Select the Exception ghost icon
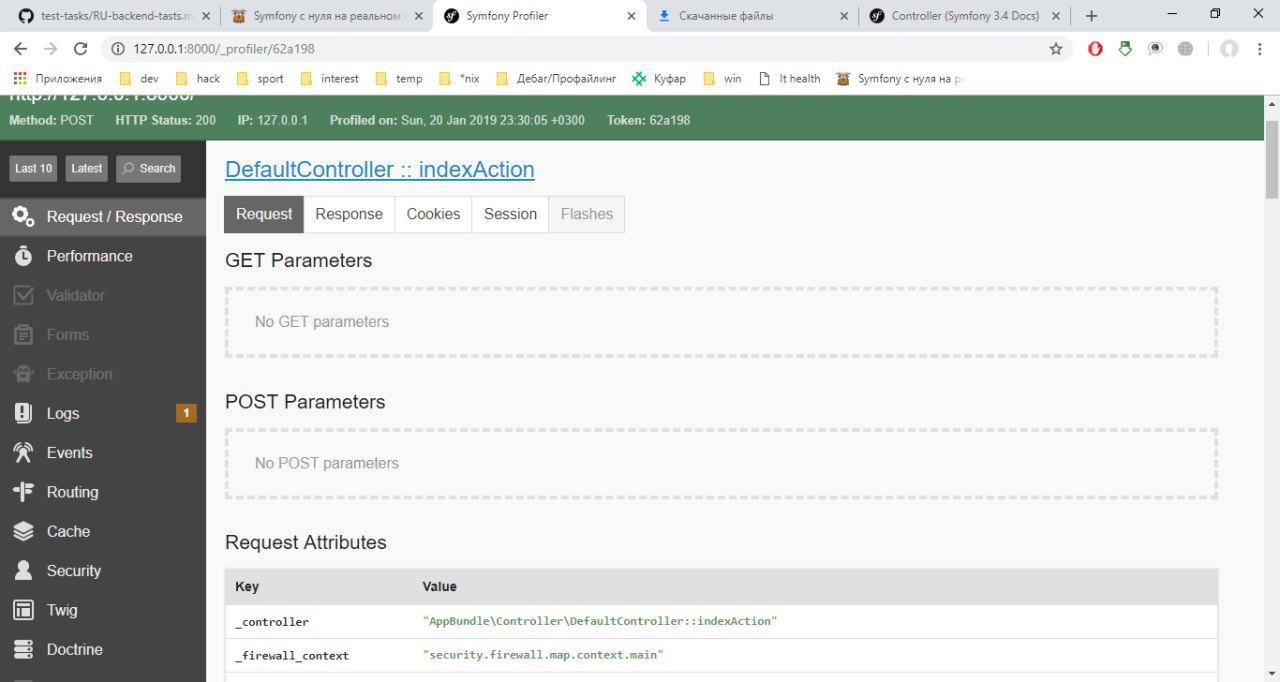The width and height of the screenshot is (1280, 682). [x=23, y=374]
